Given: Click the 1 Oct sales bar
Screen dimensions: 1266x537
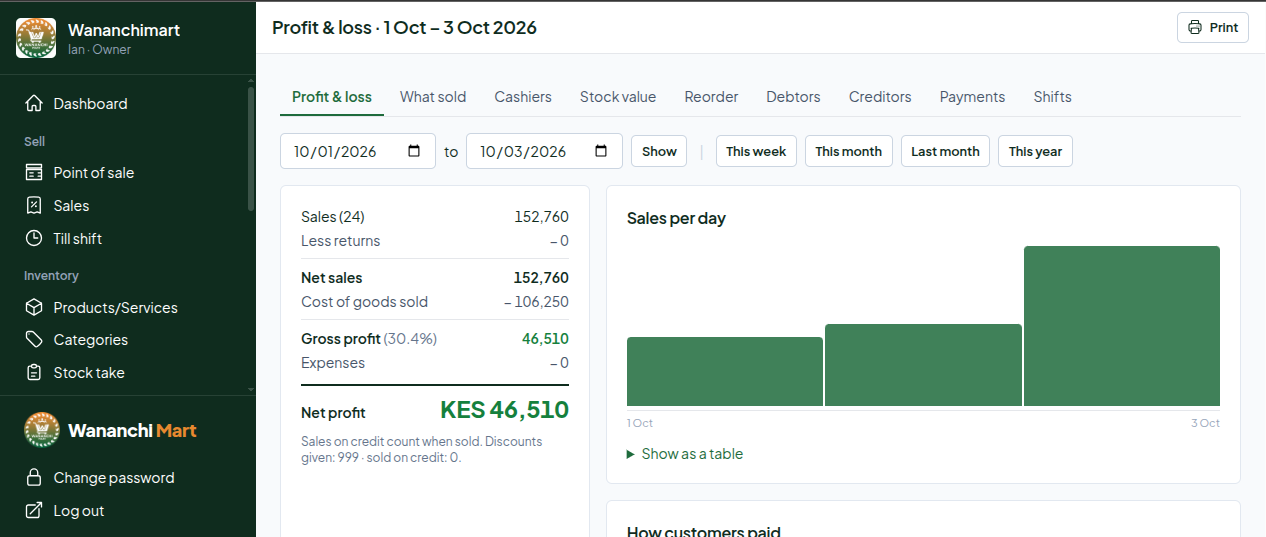Looking at the screenshot, I should (x=724, y=371).
